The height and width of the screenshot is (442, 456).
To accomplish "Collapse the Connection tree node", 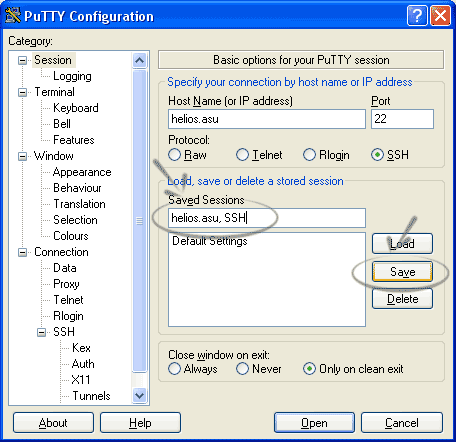I will pos(22,252).
